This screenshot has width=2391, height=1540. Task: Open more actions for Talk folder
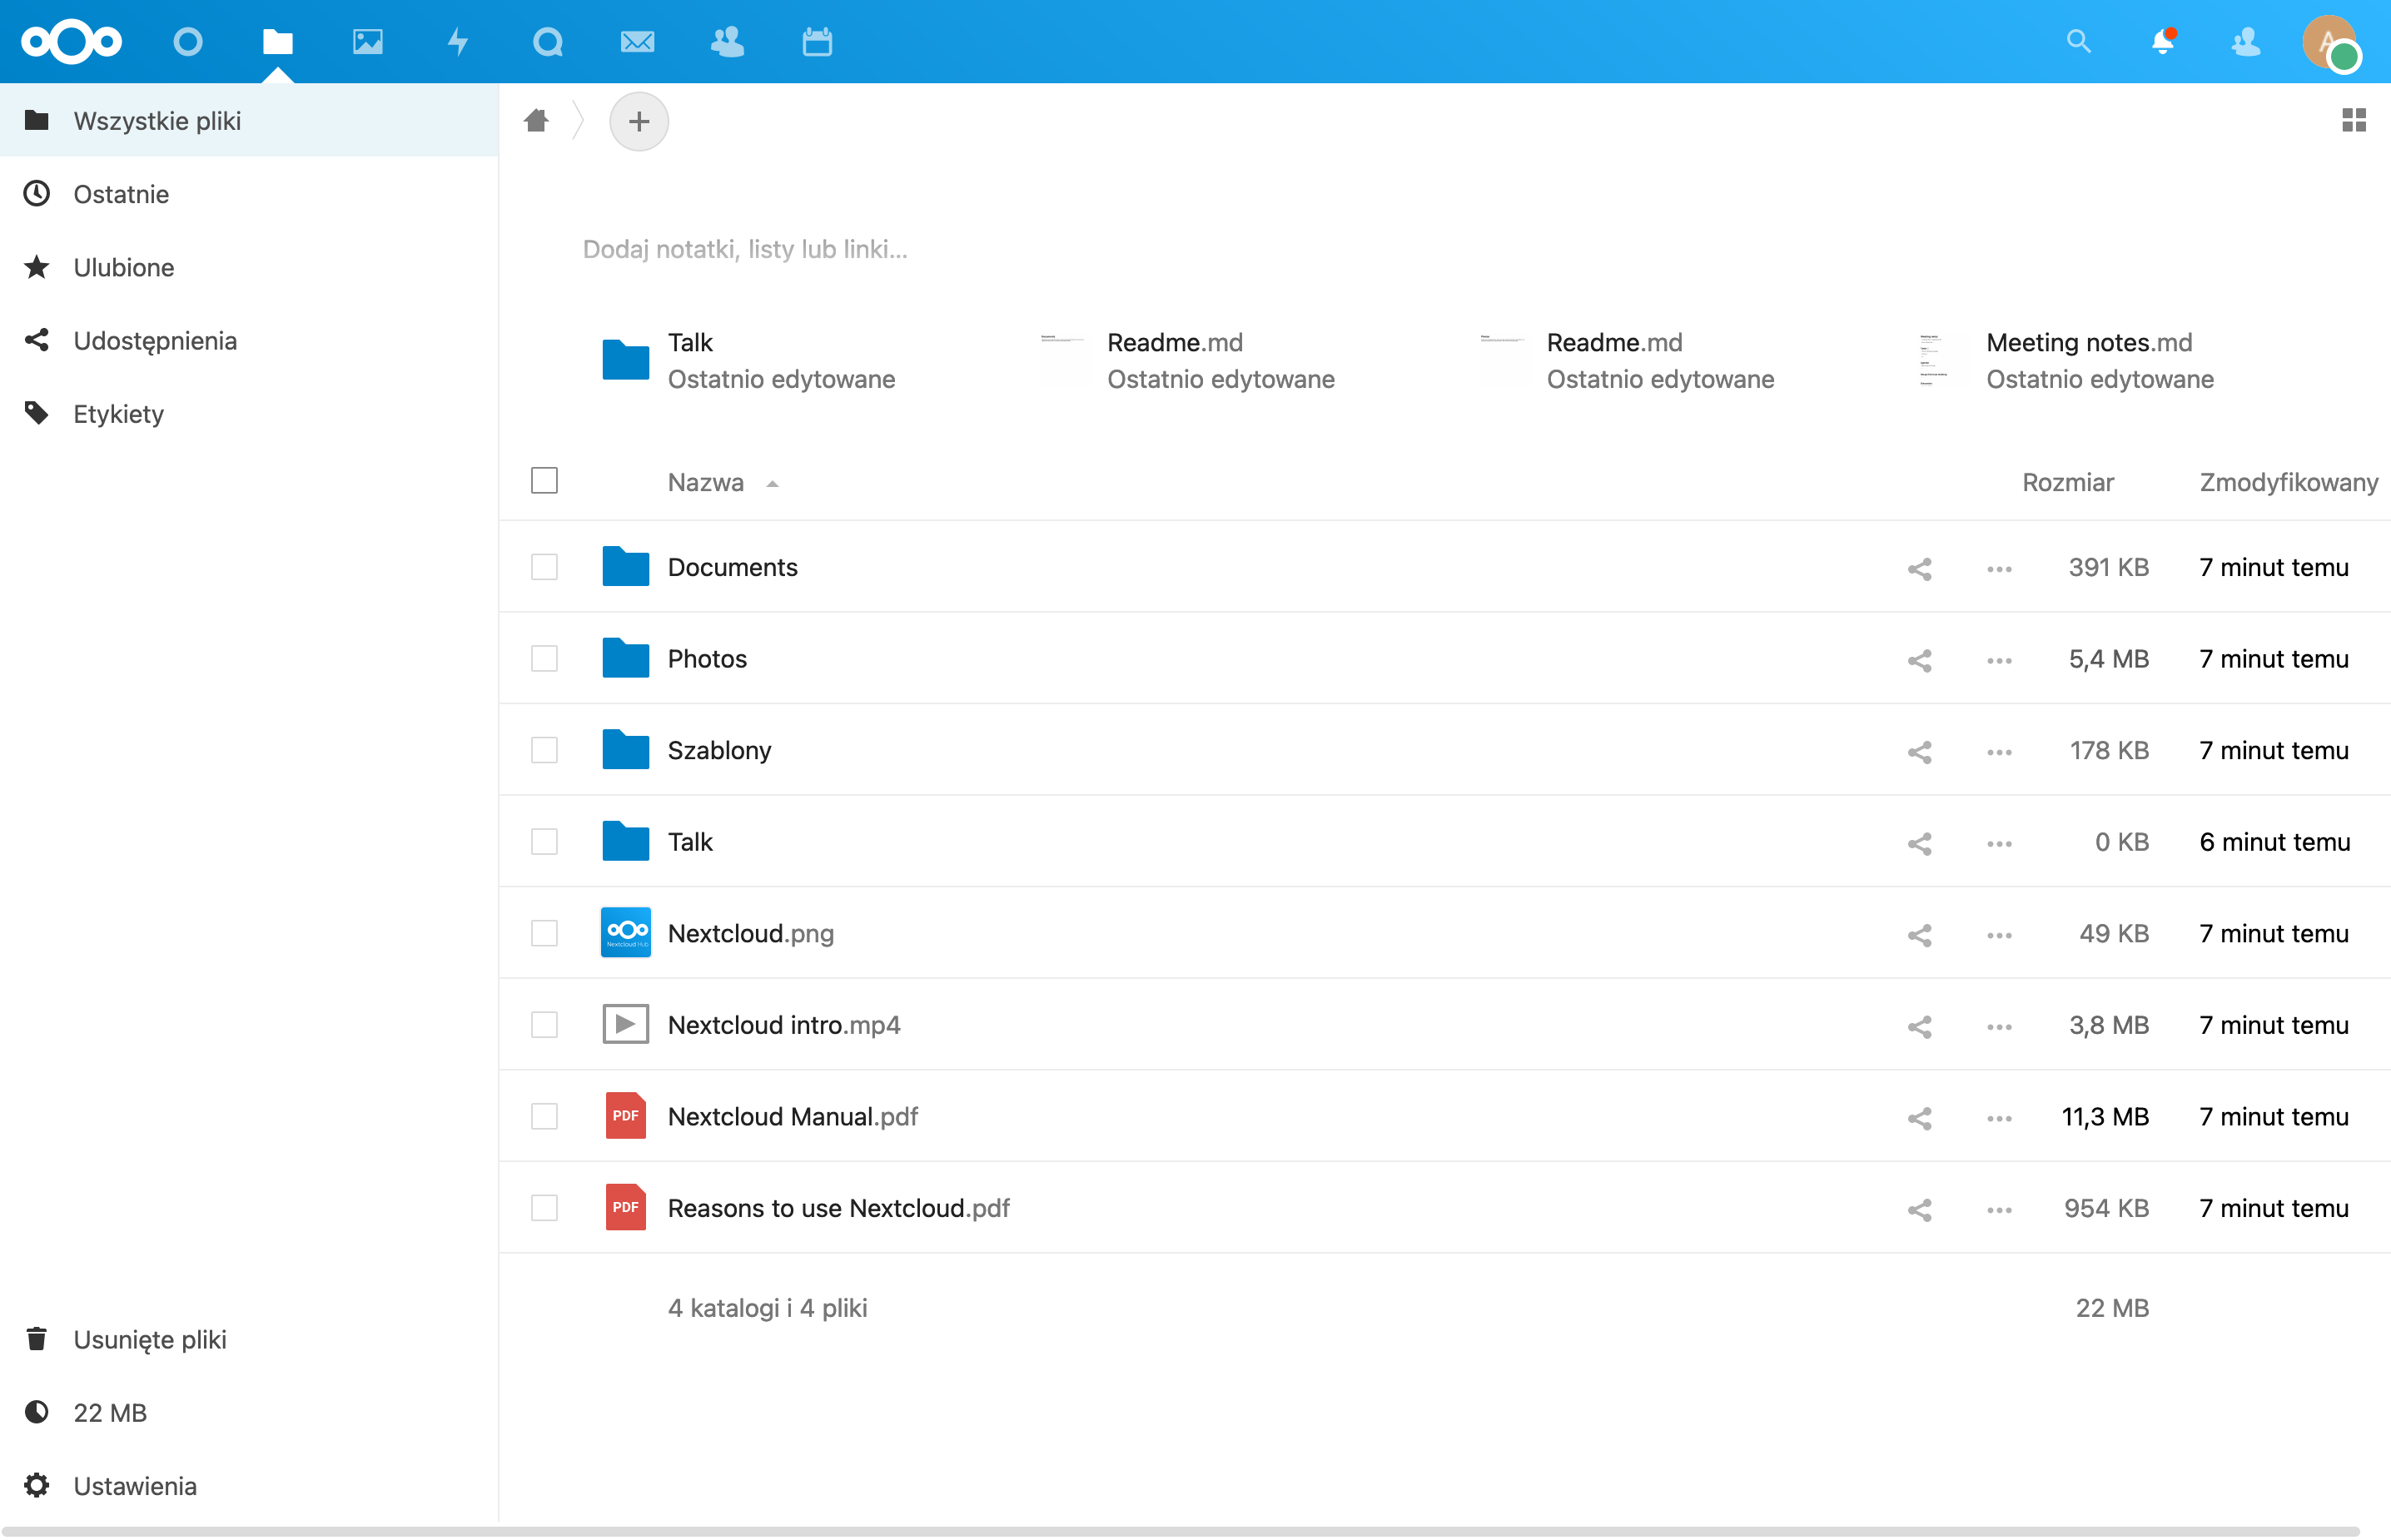click(1999, 843)
